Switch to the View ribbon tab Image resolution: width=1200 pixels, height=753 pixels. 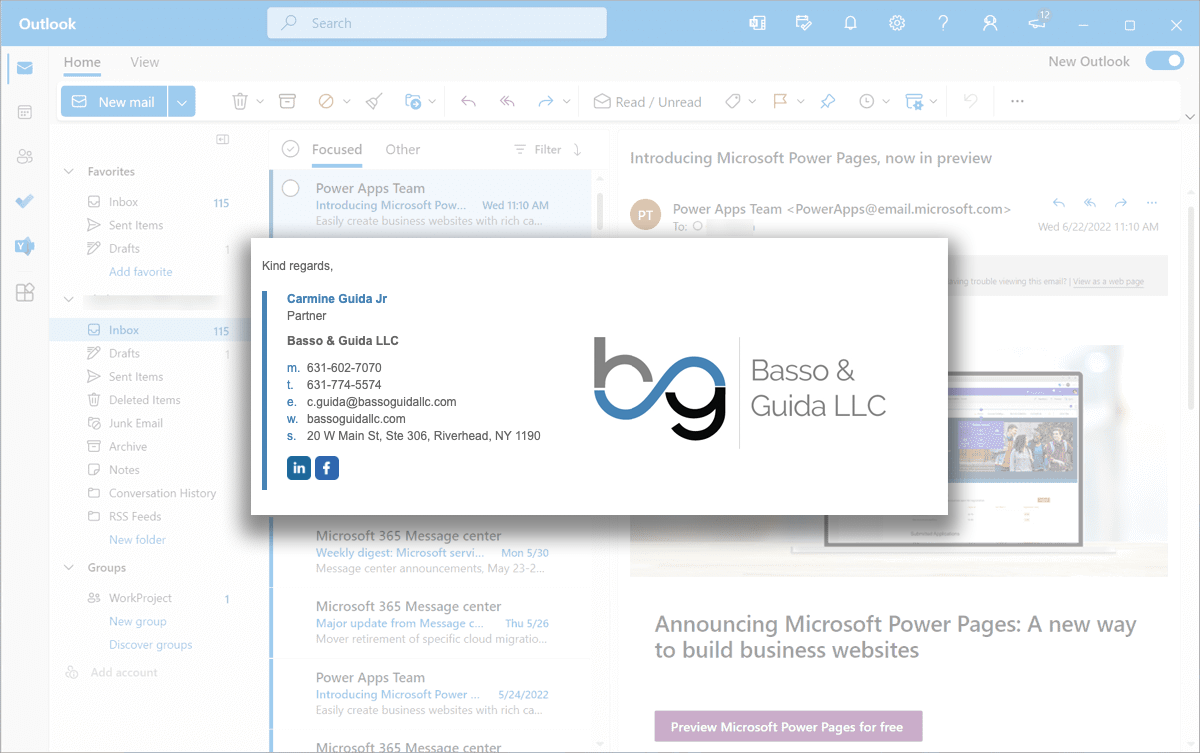pyautogui.click(x=145, y=62)
